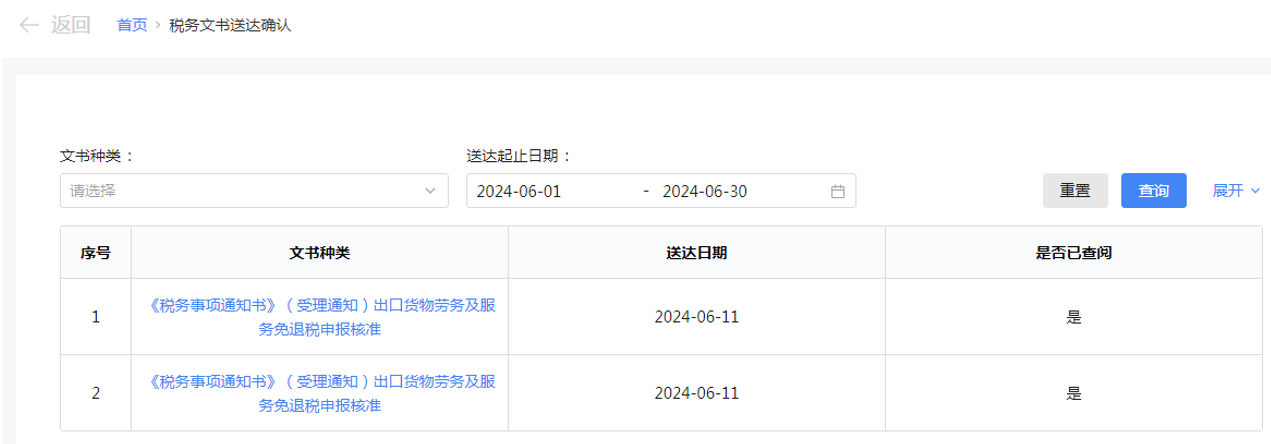Click the back arrow icon

click(28, 24)
